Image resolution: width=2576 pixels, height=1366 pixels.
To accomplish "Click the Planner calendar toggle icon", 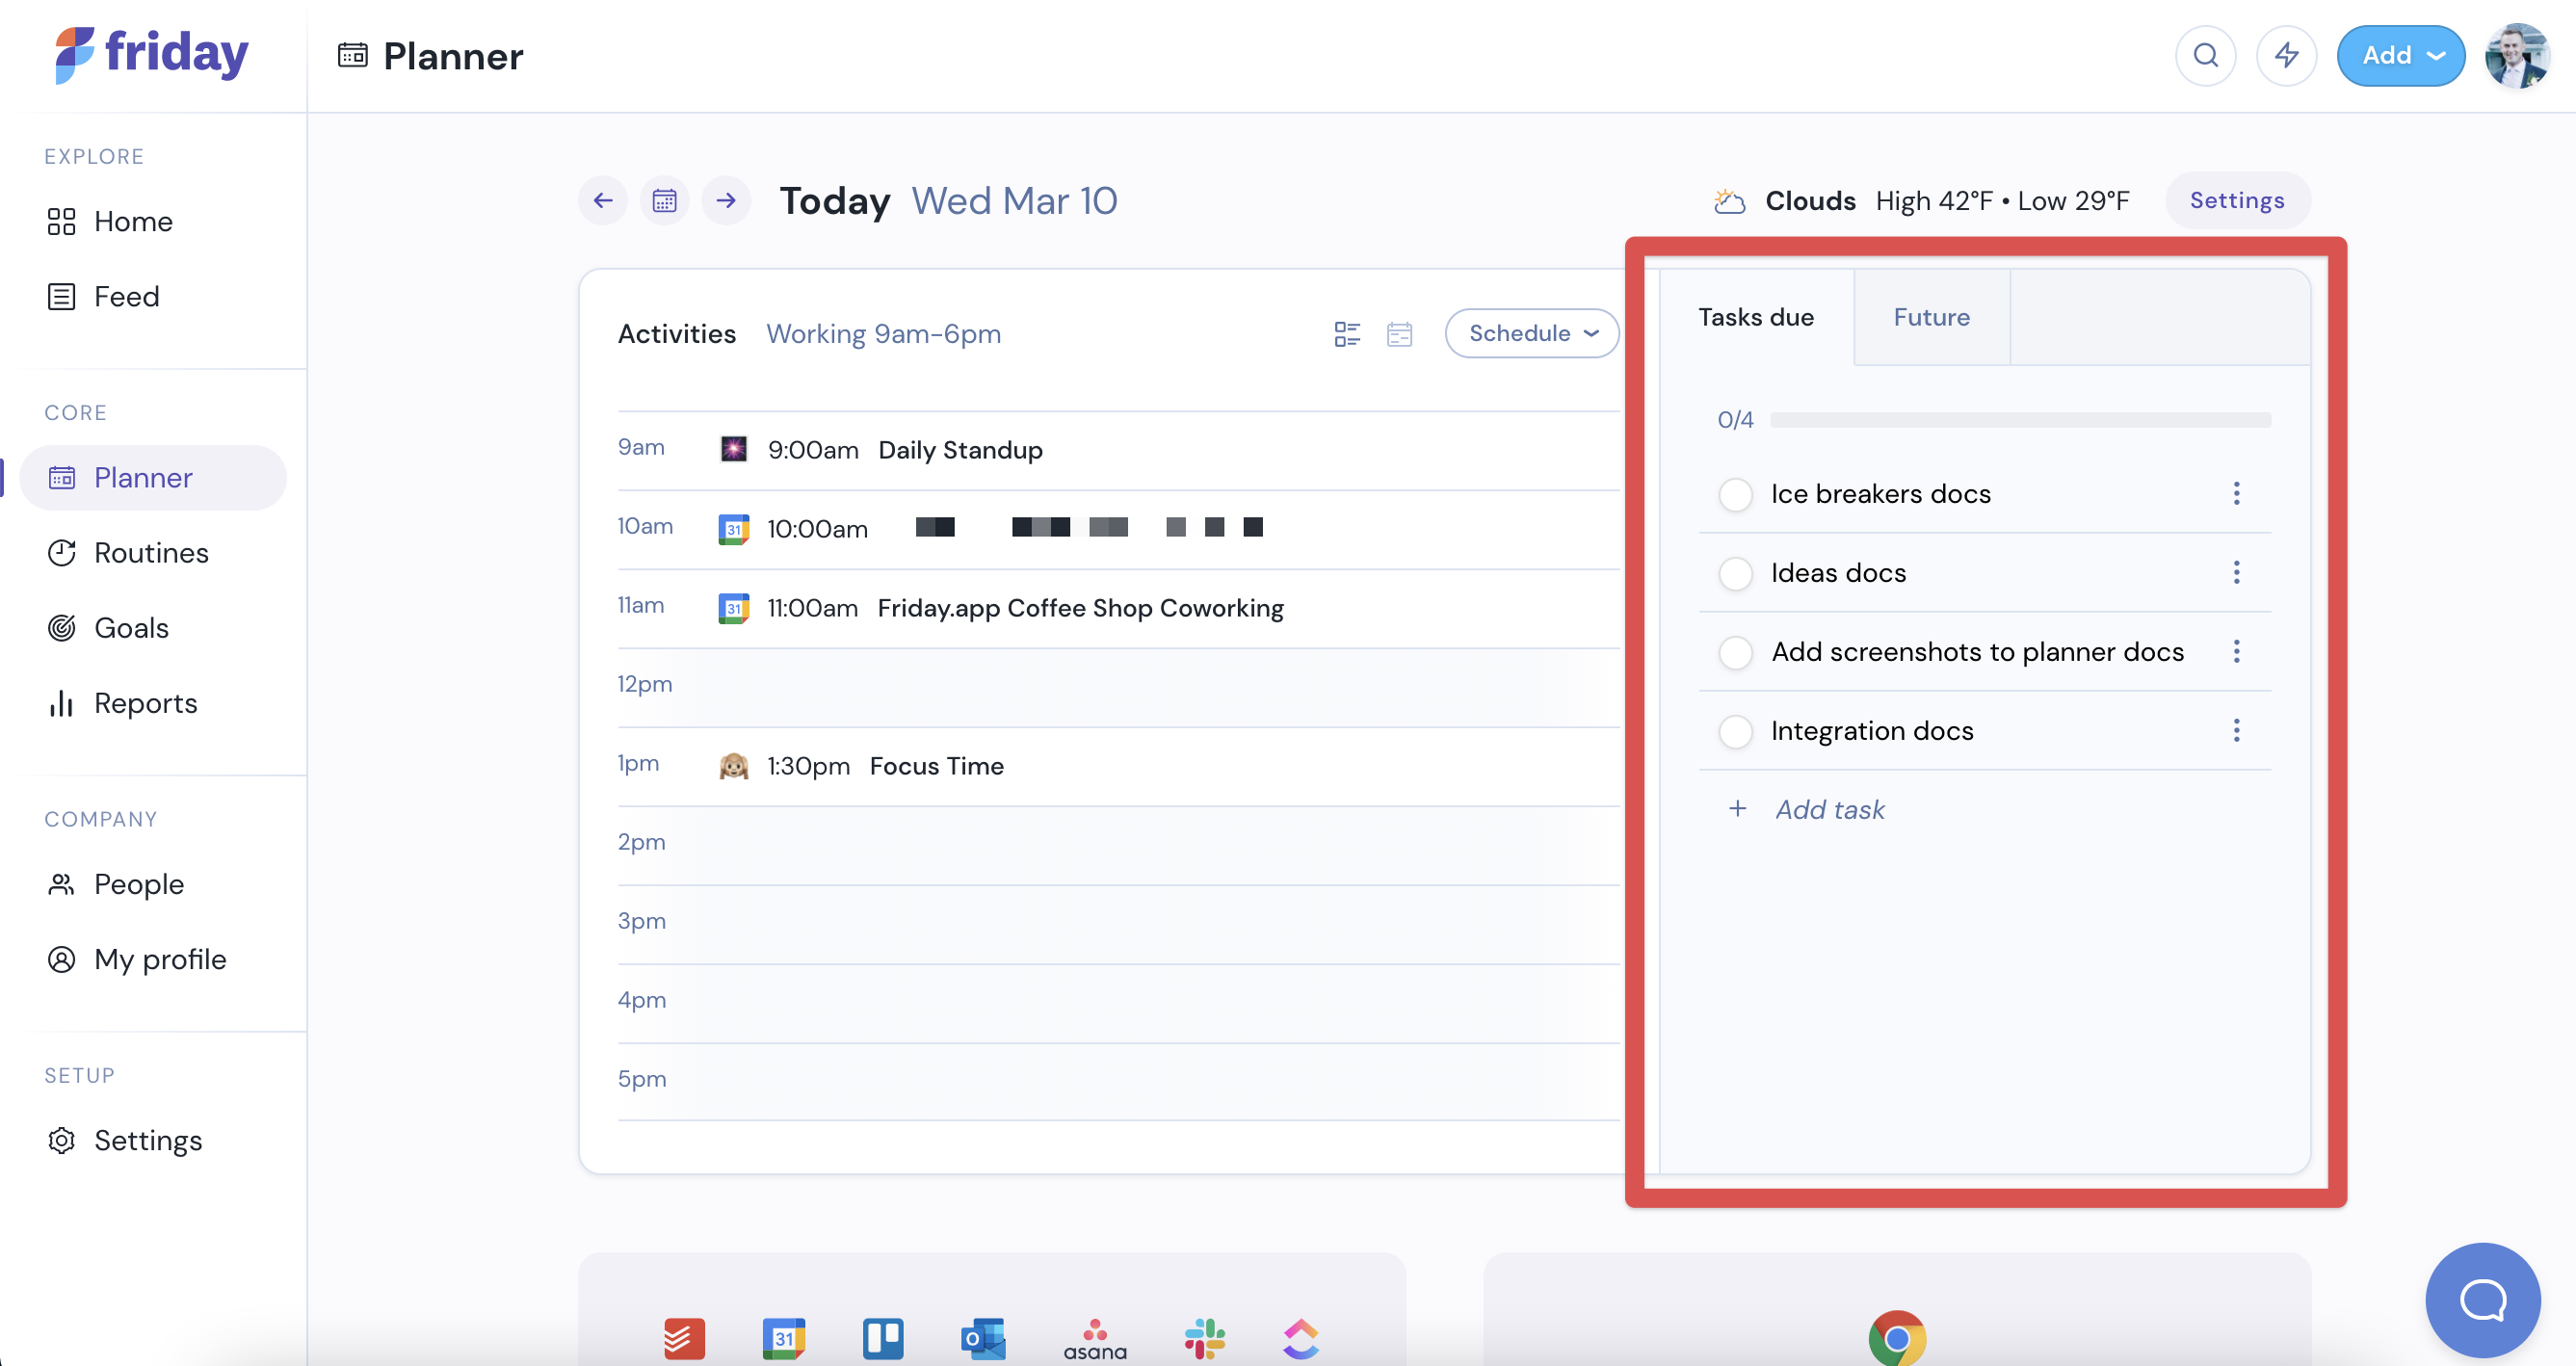I will click(665, 201).
